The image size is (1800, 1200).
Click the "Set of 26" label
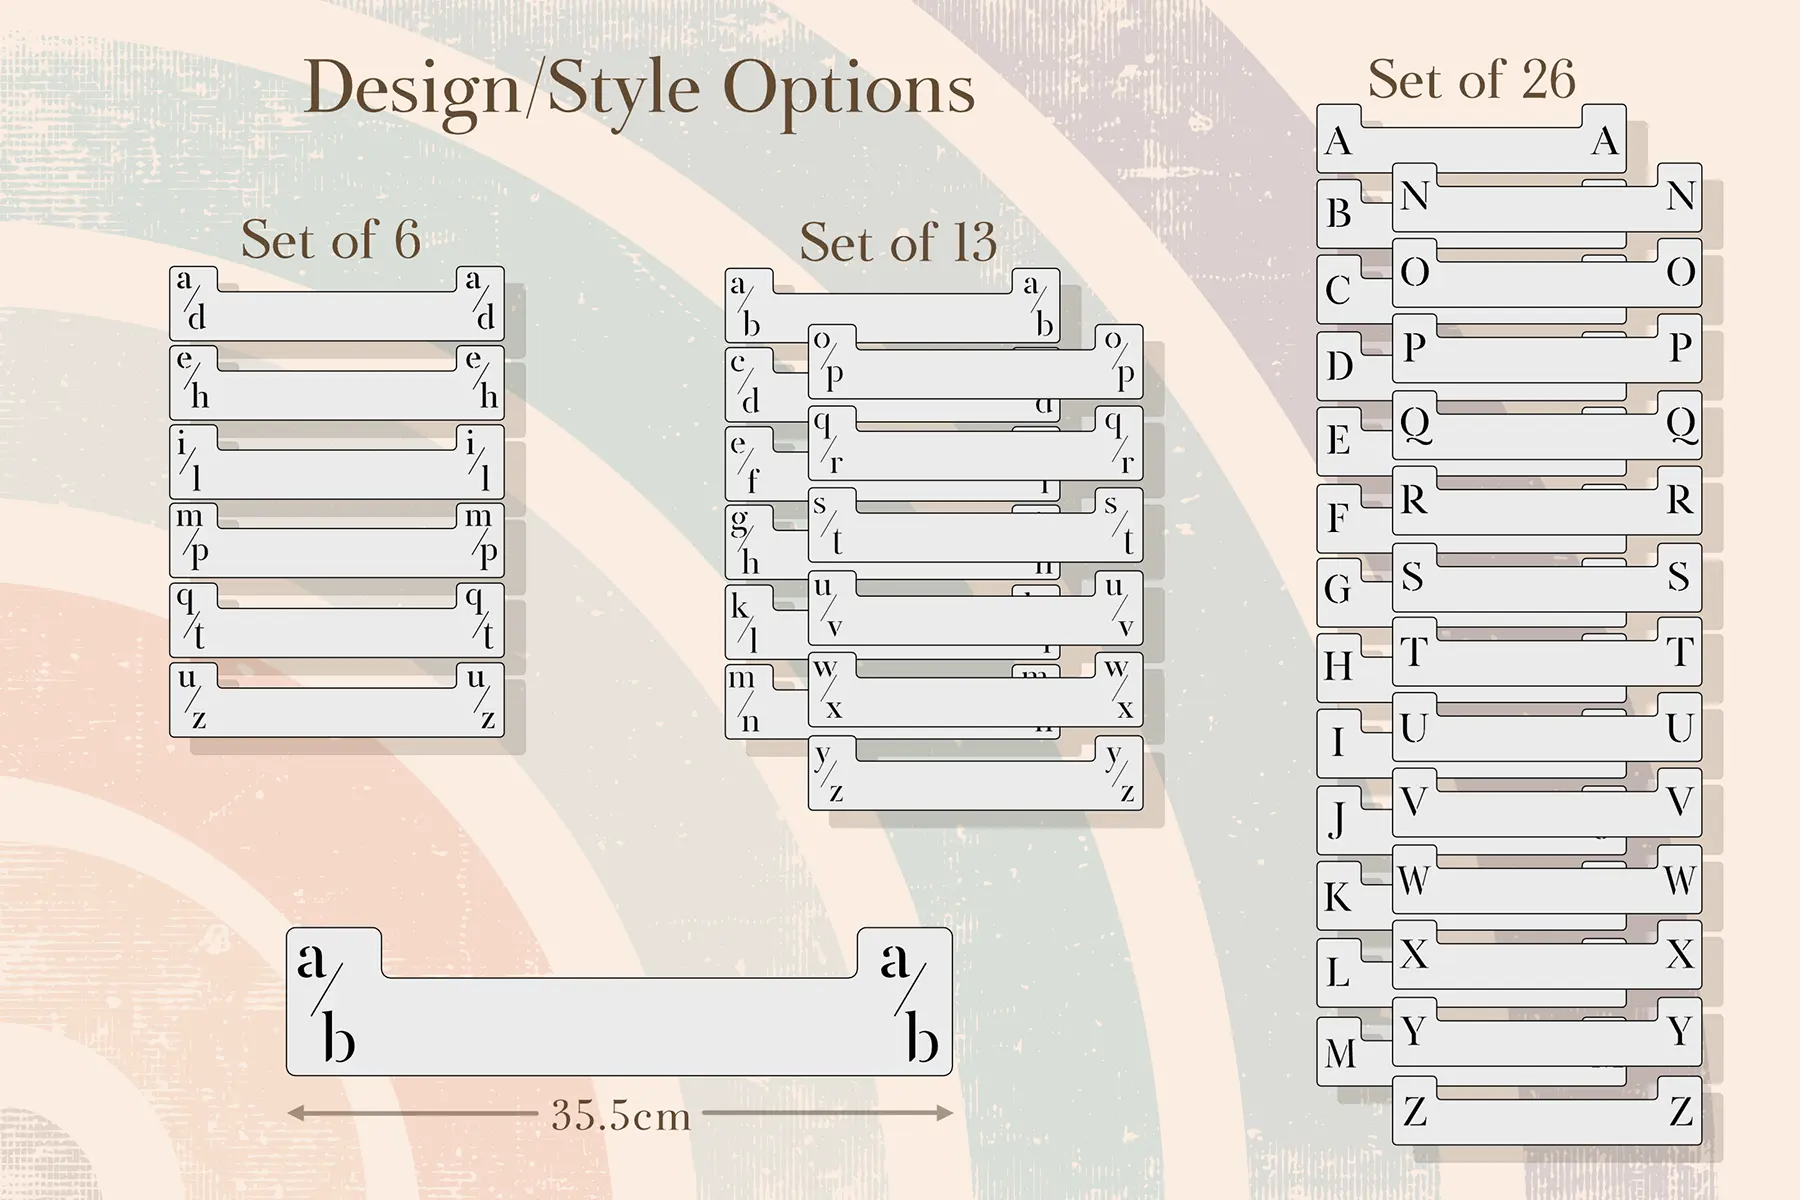1471,80
